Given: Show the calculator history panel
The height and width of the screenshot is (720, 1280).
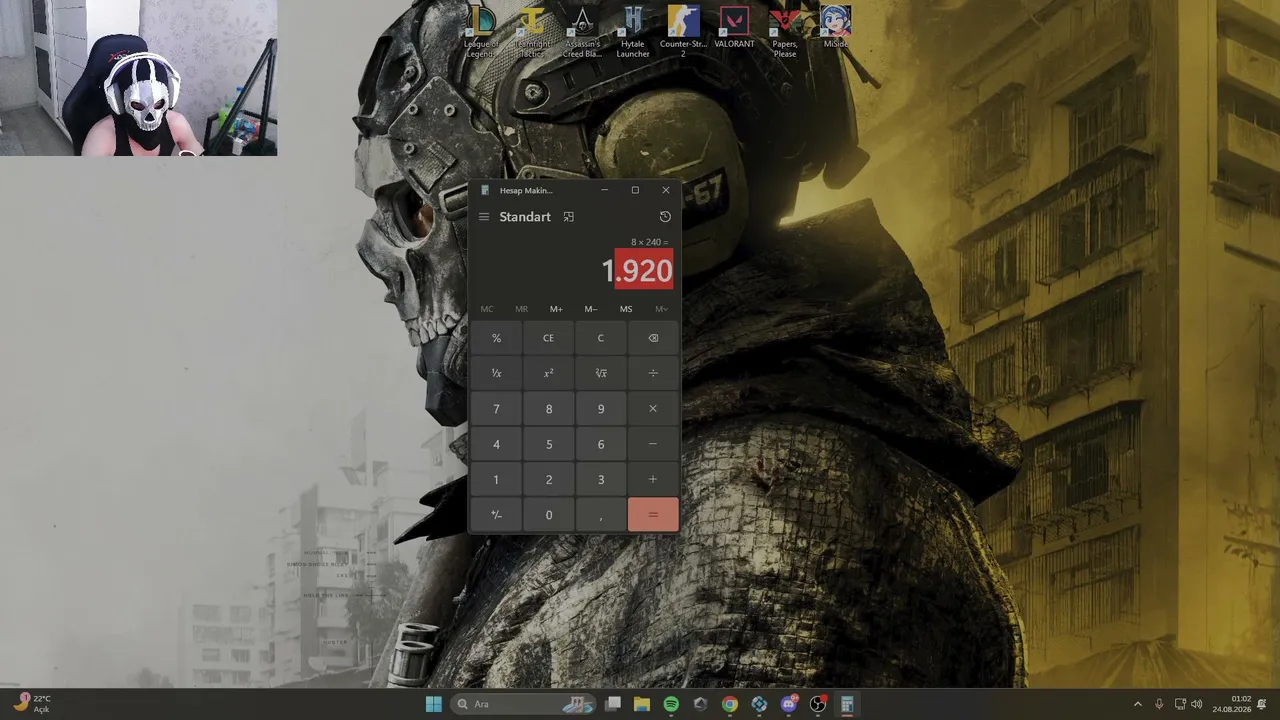Looking at the screenshot, I should tap(665, 217).
